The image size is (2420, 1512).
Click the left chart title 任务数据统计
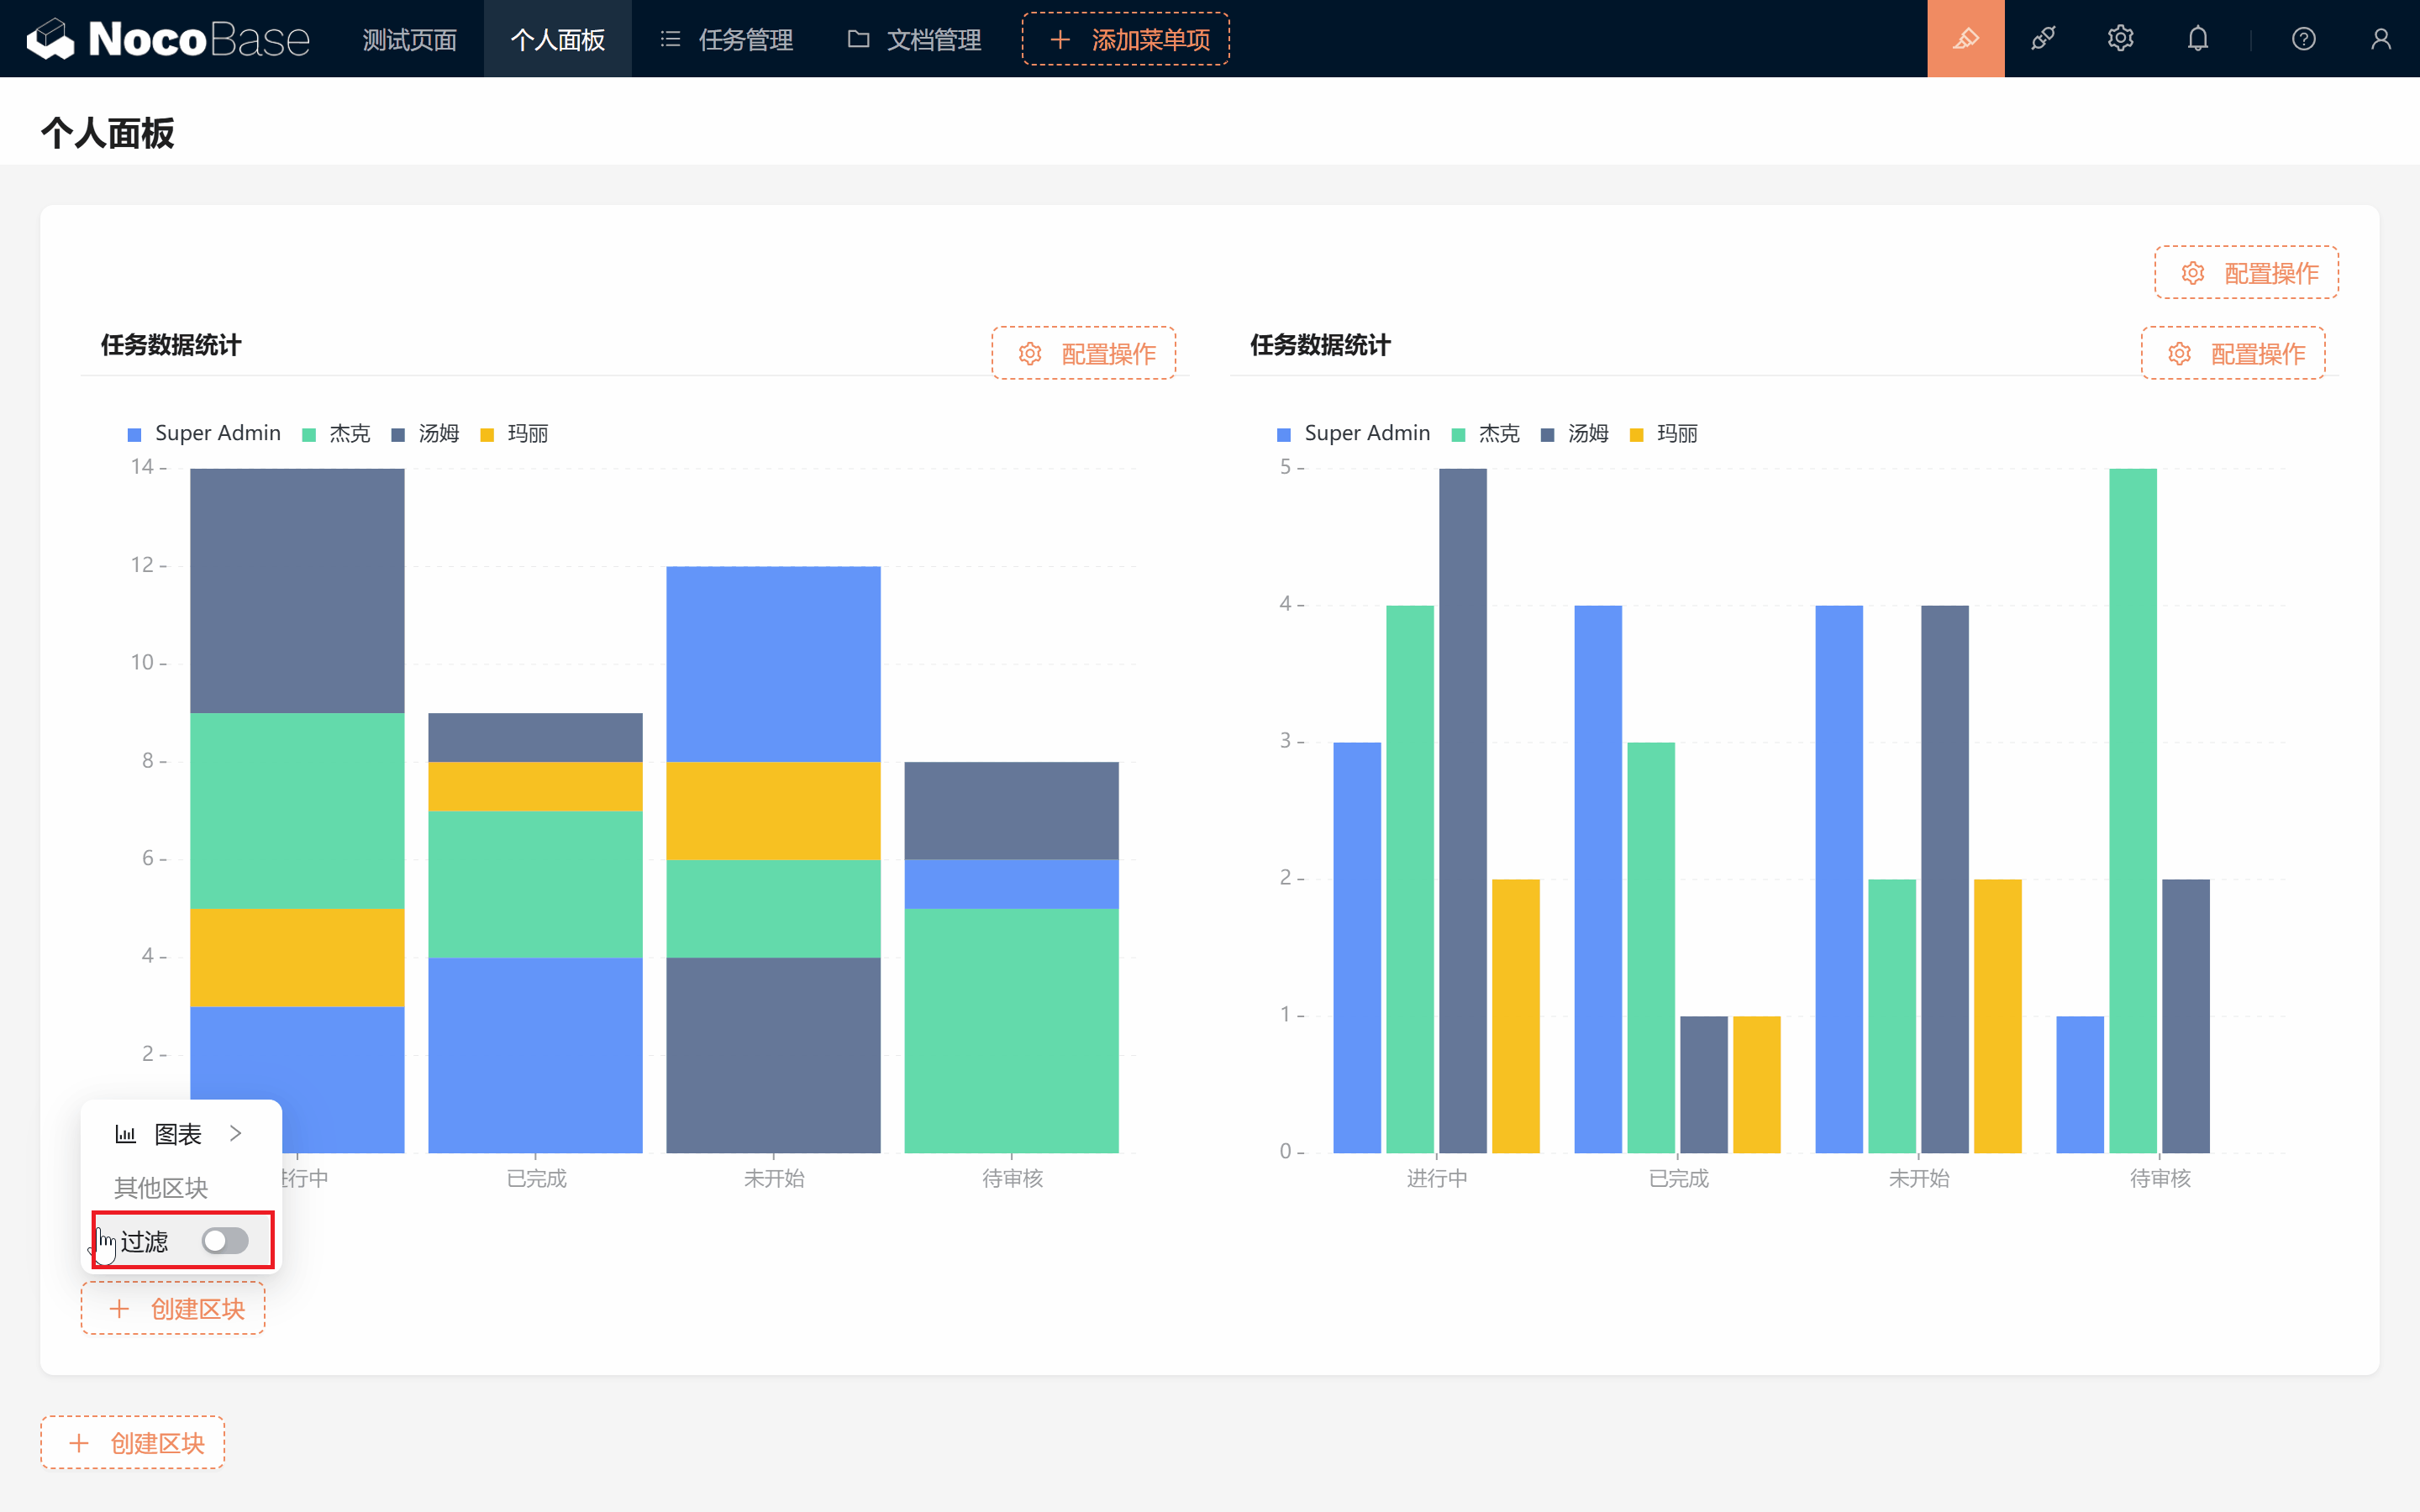171,345
